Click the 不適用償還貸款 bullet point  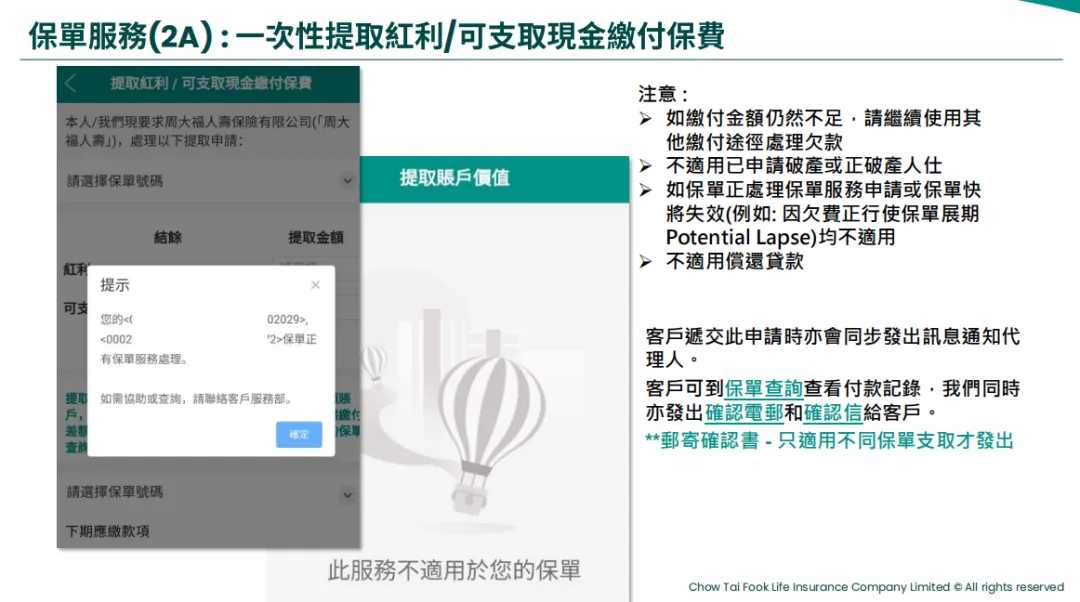click(734, 262)
